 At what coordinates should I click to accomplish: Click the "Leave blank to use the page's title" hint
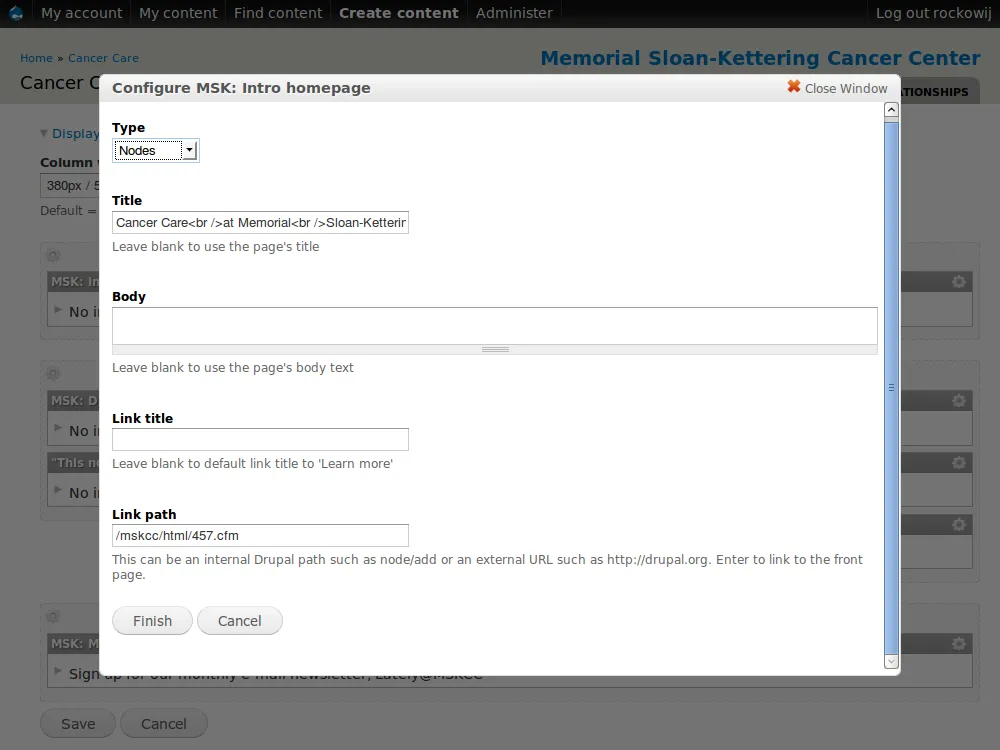tap(216, 247)
